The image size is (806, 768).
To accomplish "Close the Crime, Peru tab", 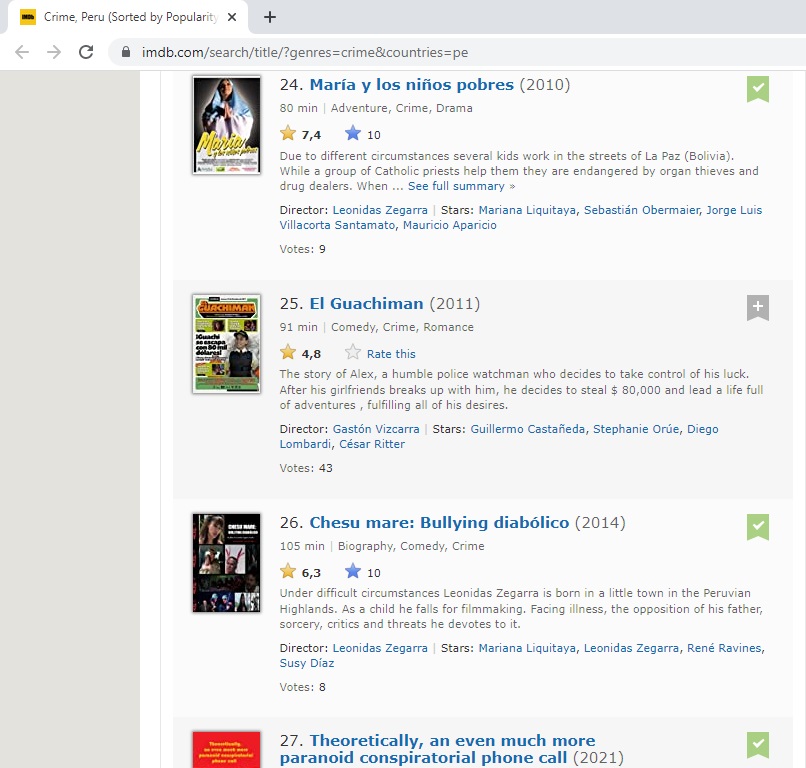I will (x=232, y=17).
